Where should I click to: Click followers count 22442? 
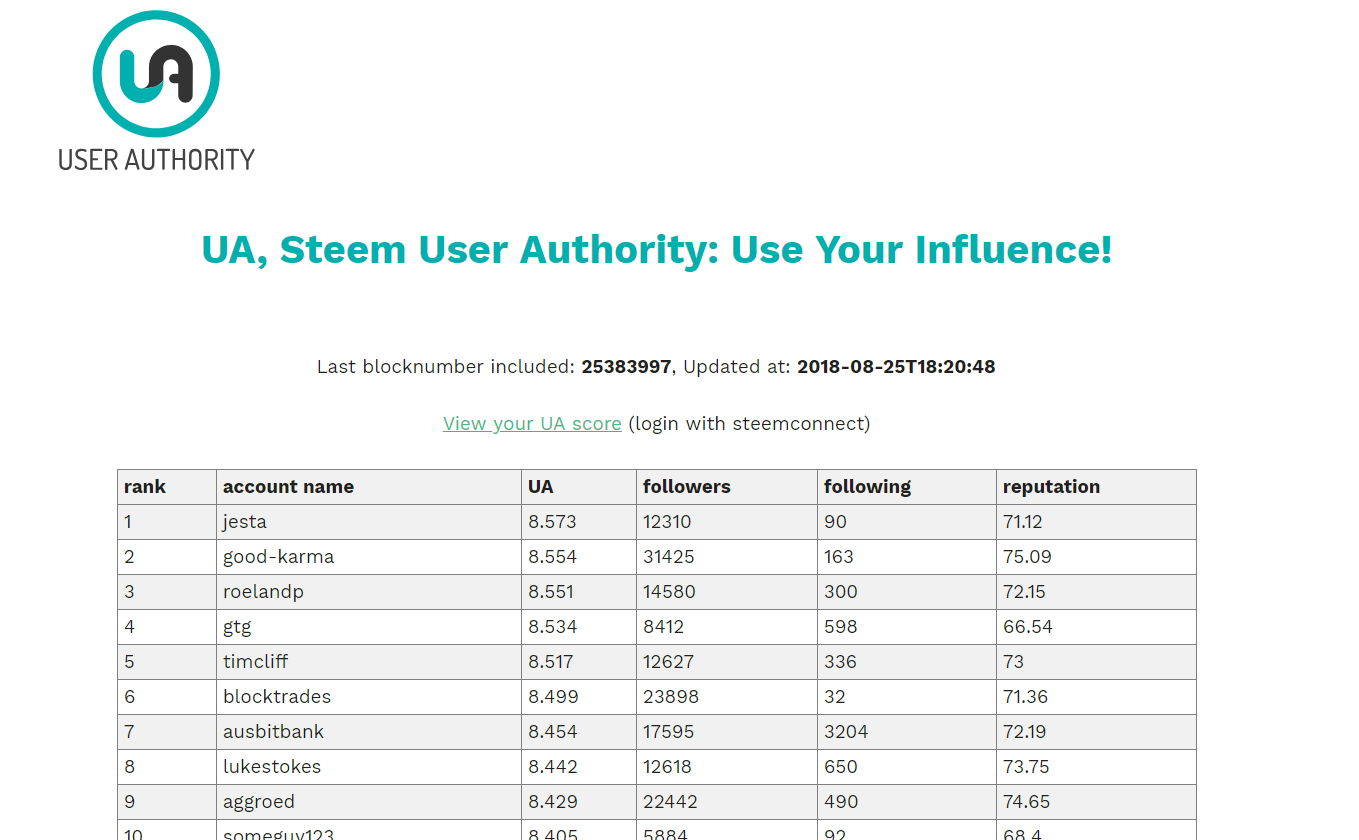[670, 802]
